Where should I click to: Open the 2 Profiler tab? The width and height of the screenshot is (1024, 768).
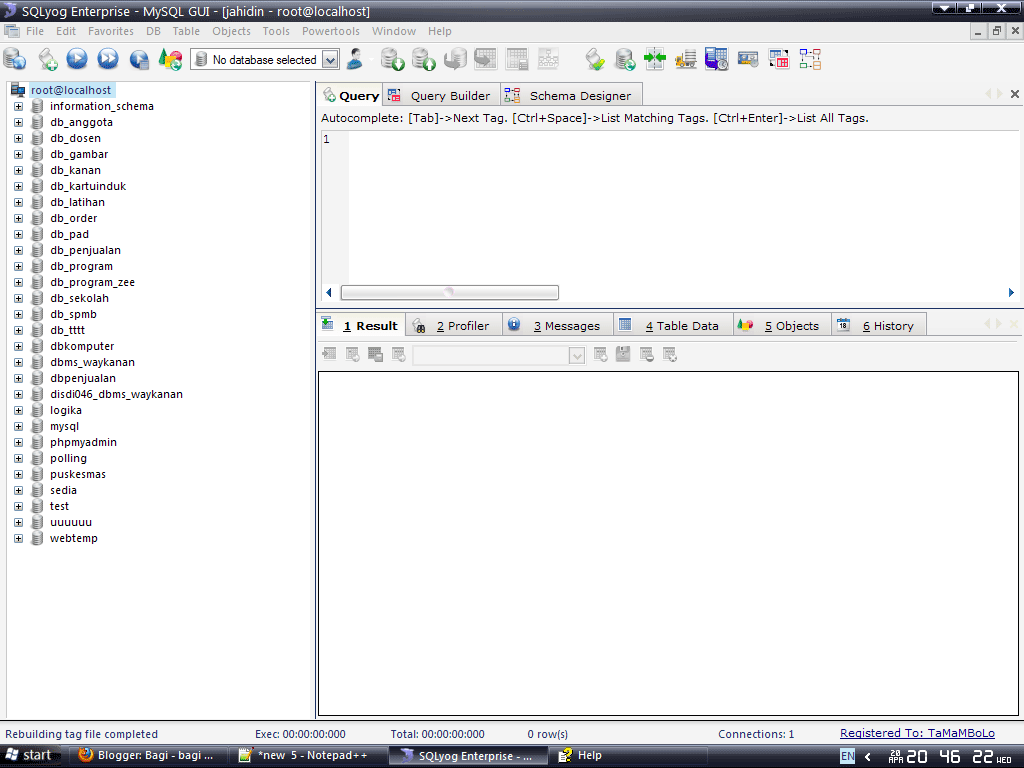[x=453, y=325]
